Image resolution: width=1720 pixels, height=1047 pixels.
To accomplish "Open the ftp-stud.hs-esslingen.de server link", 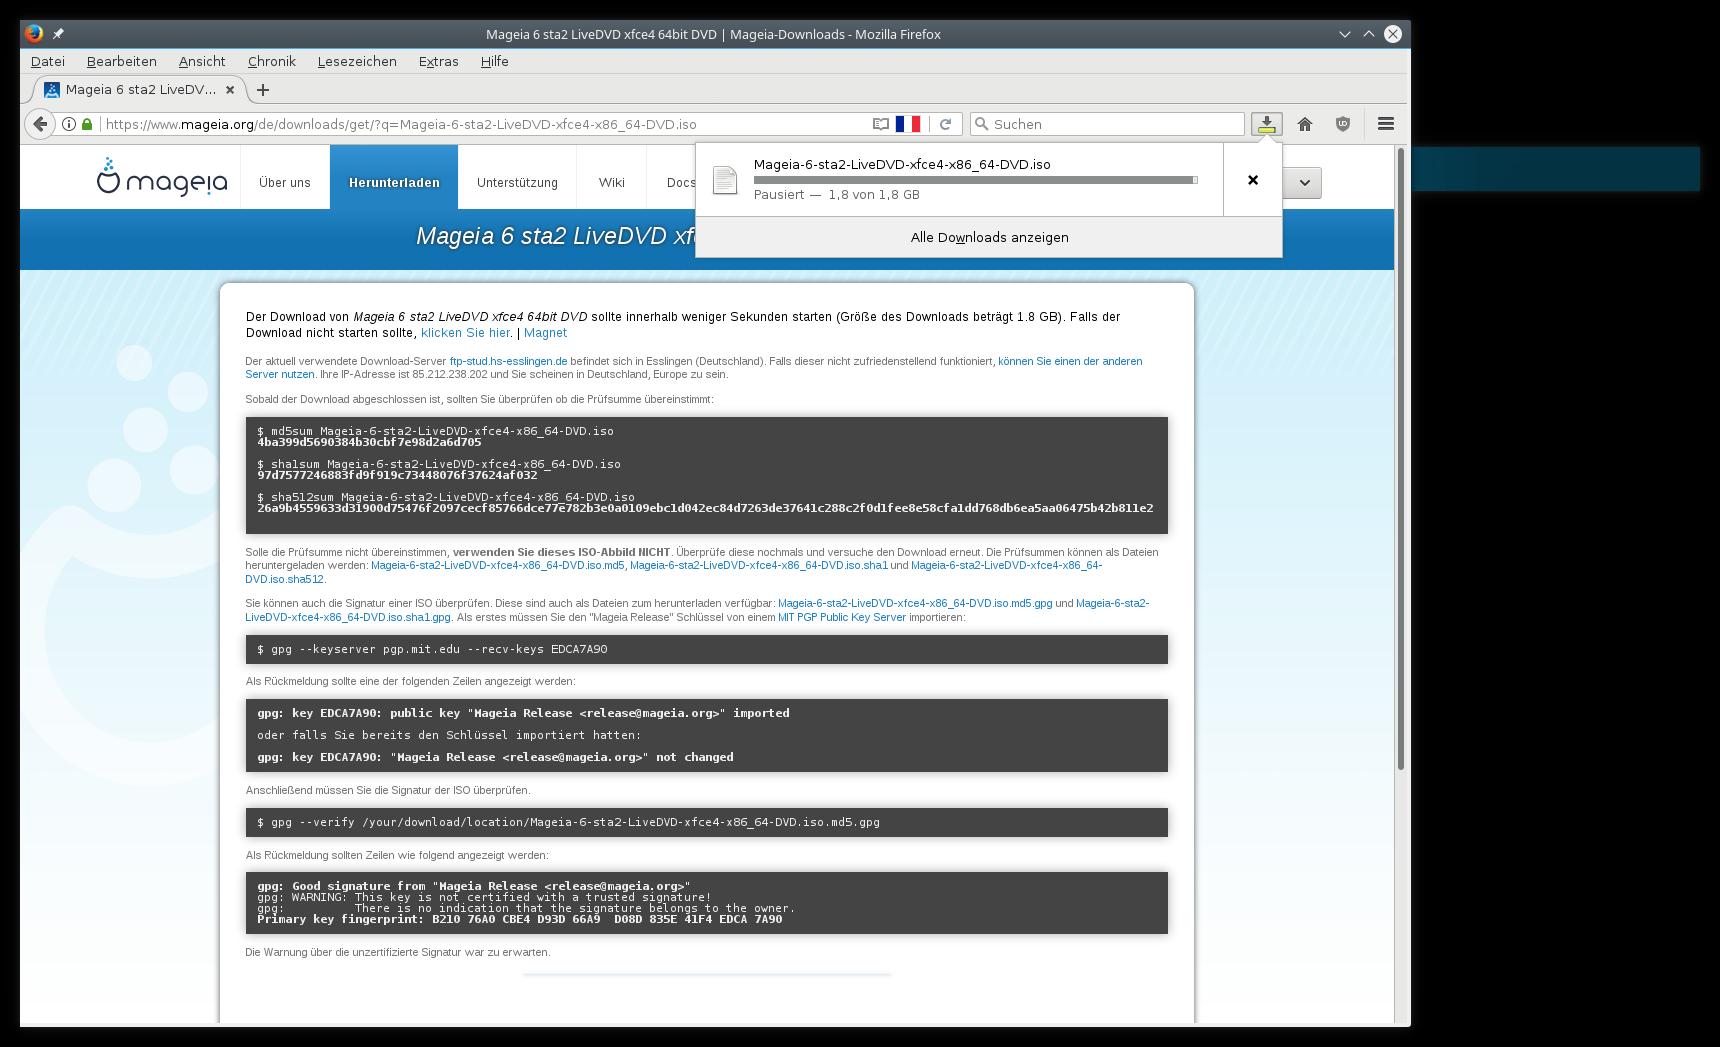I will pos(508,361).
